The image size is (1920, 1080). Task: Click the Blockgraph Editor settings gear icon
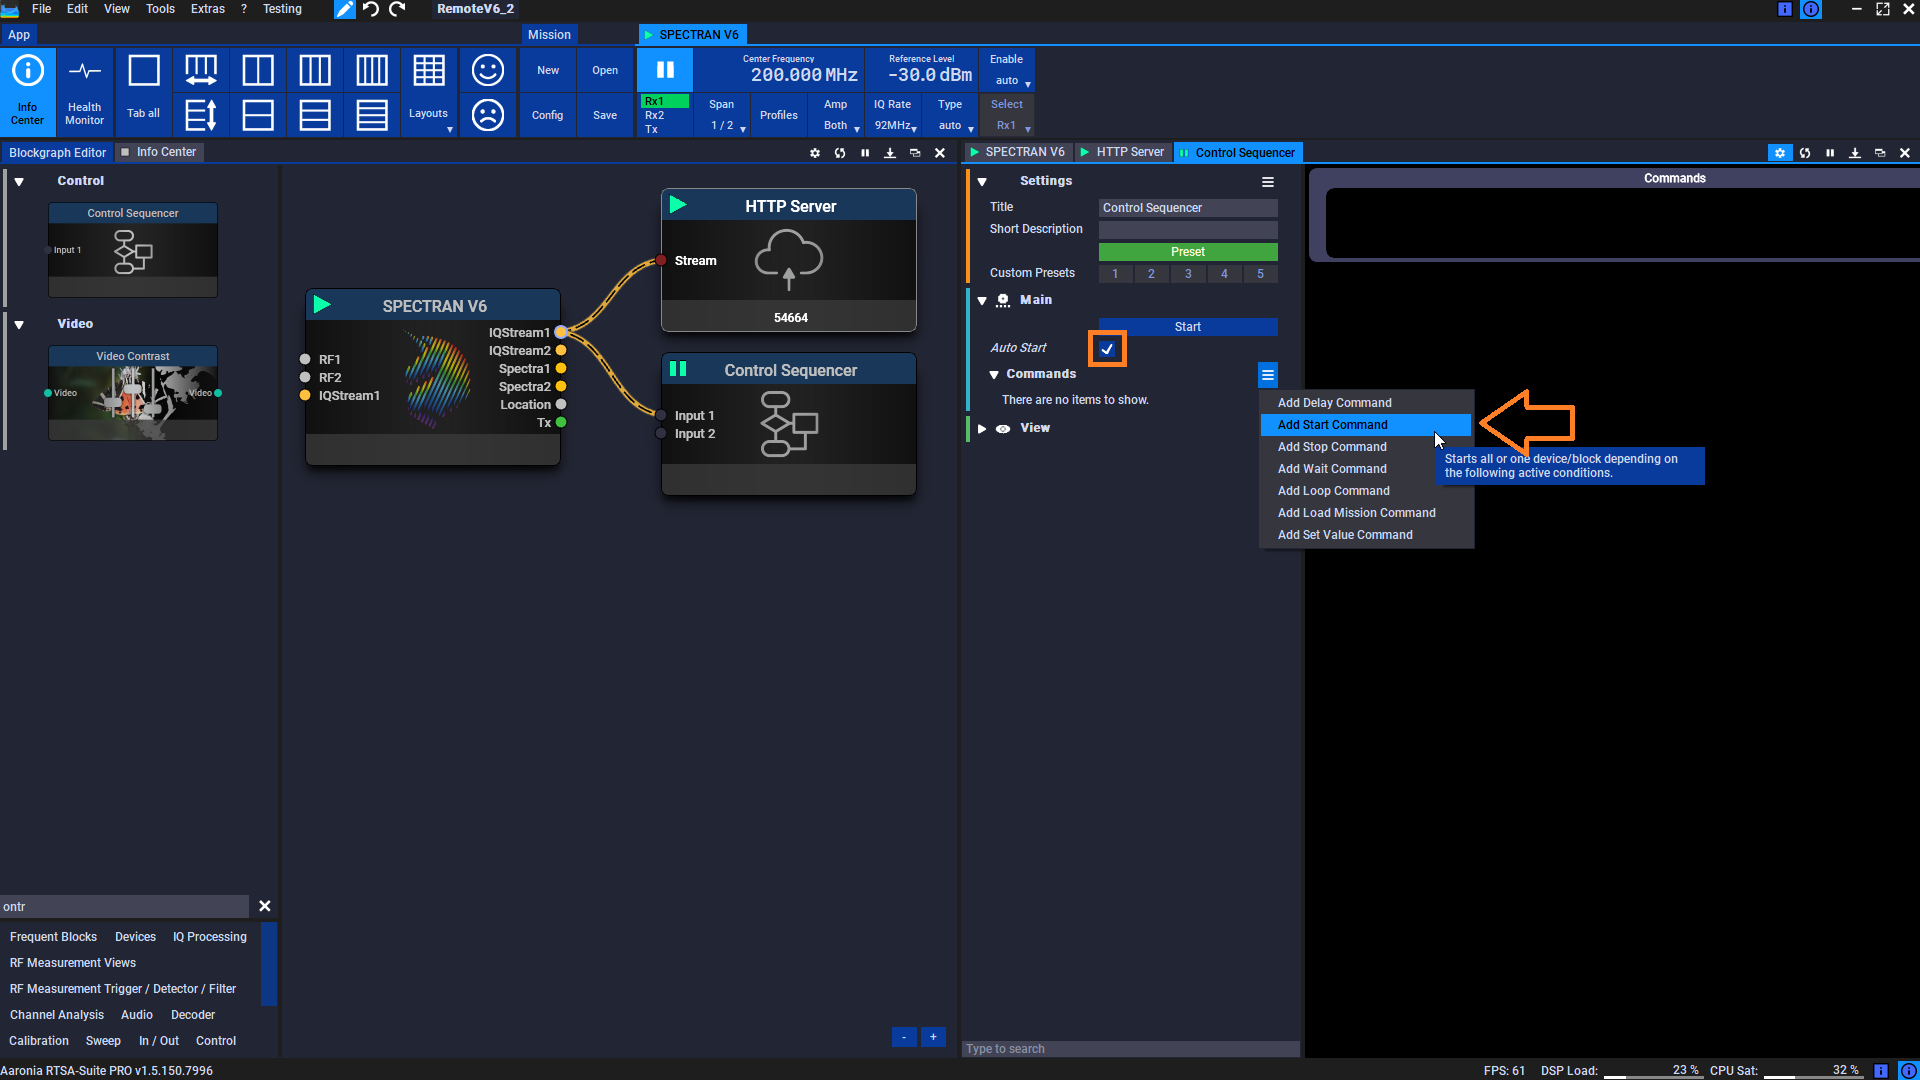tap(815, 153)
